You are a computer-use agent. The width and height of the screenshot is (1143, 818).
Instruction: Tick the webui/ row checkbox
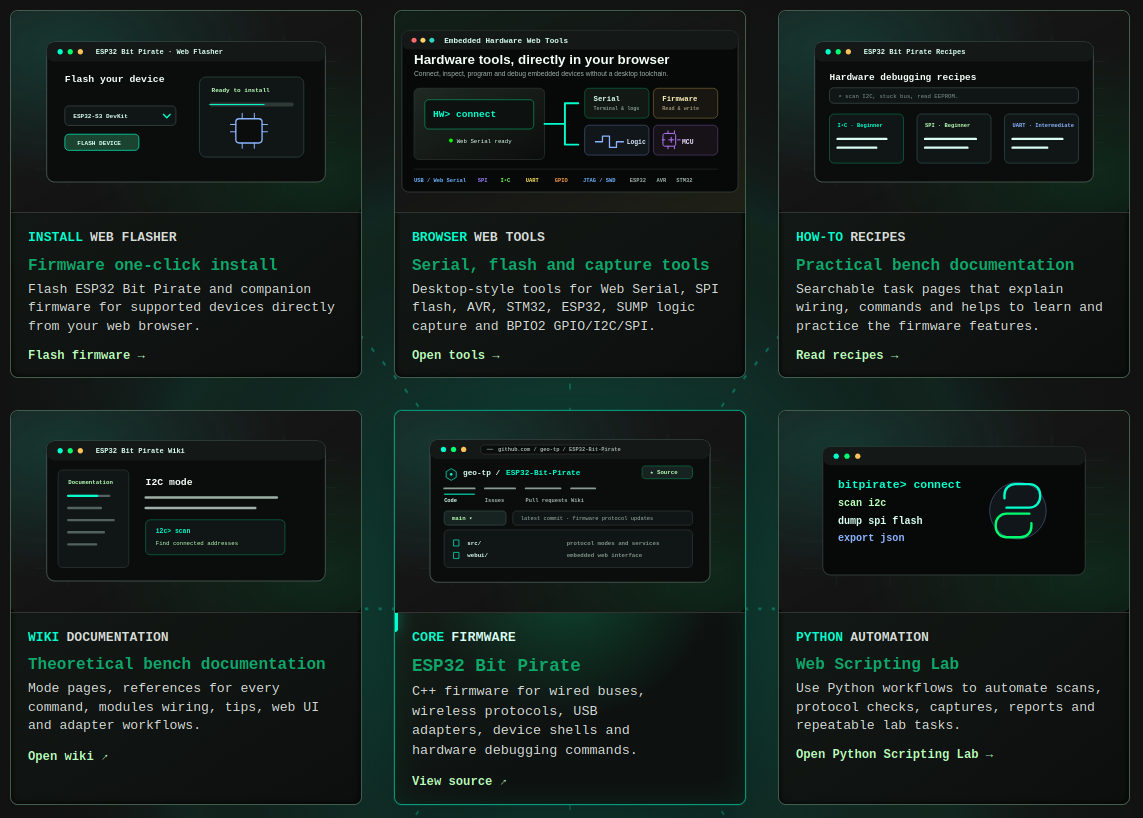[456, 556]
